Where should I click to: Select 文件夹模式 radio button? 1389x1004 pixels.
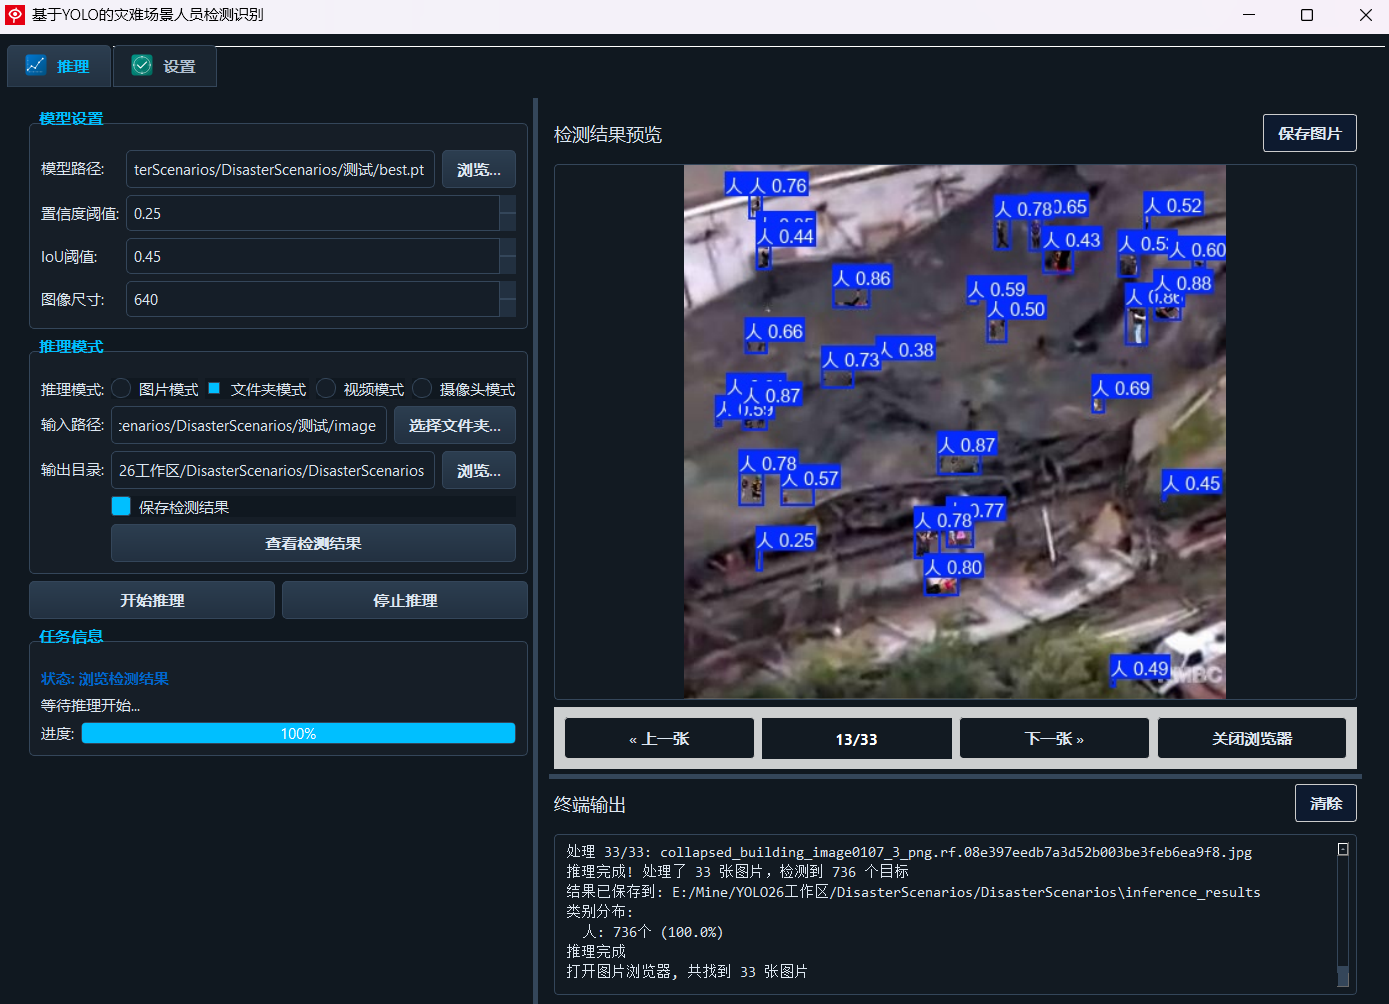pos(214,388)
